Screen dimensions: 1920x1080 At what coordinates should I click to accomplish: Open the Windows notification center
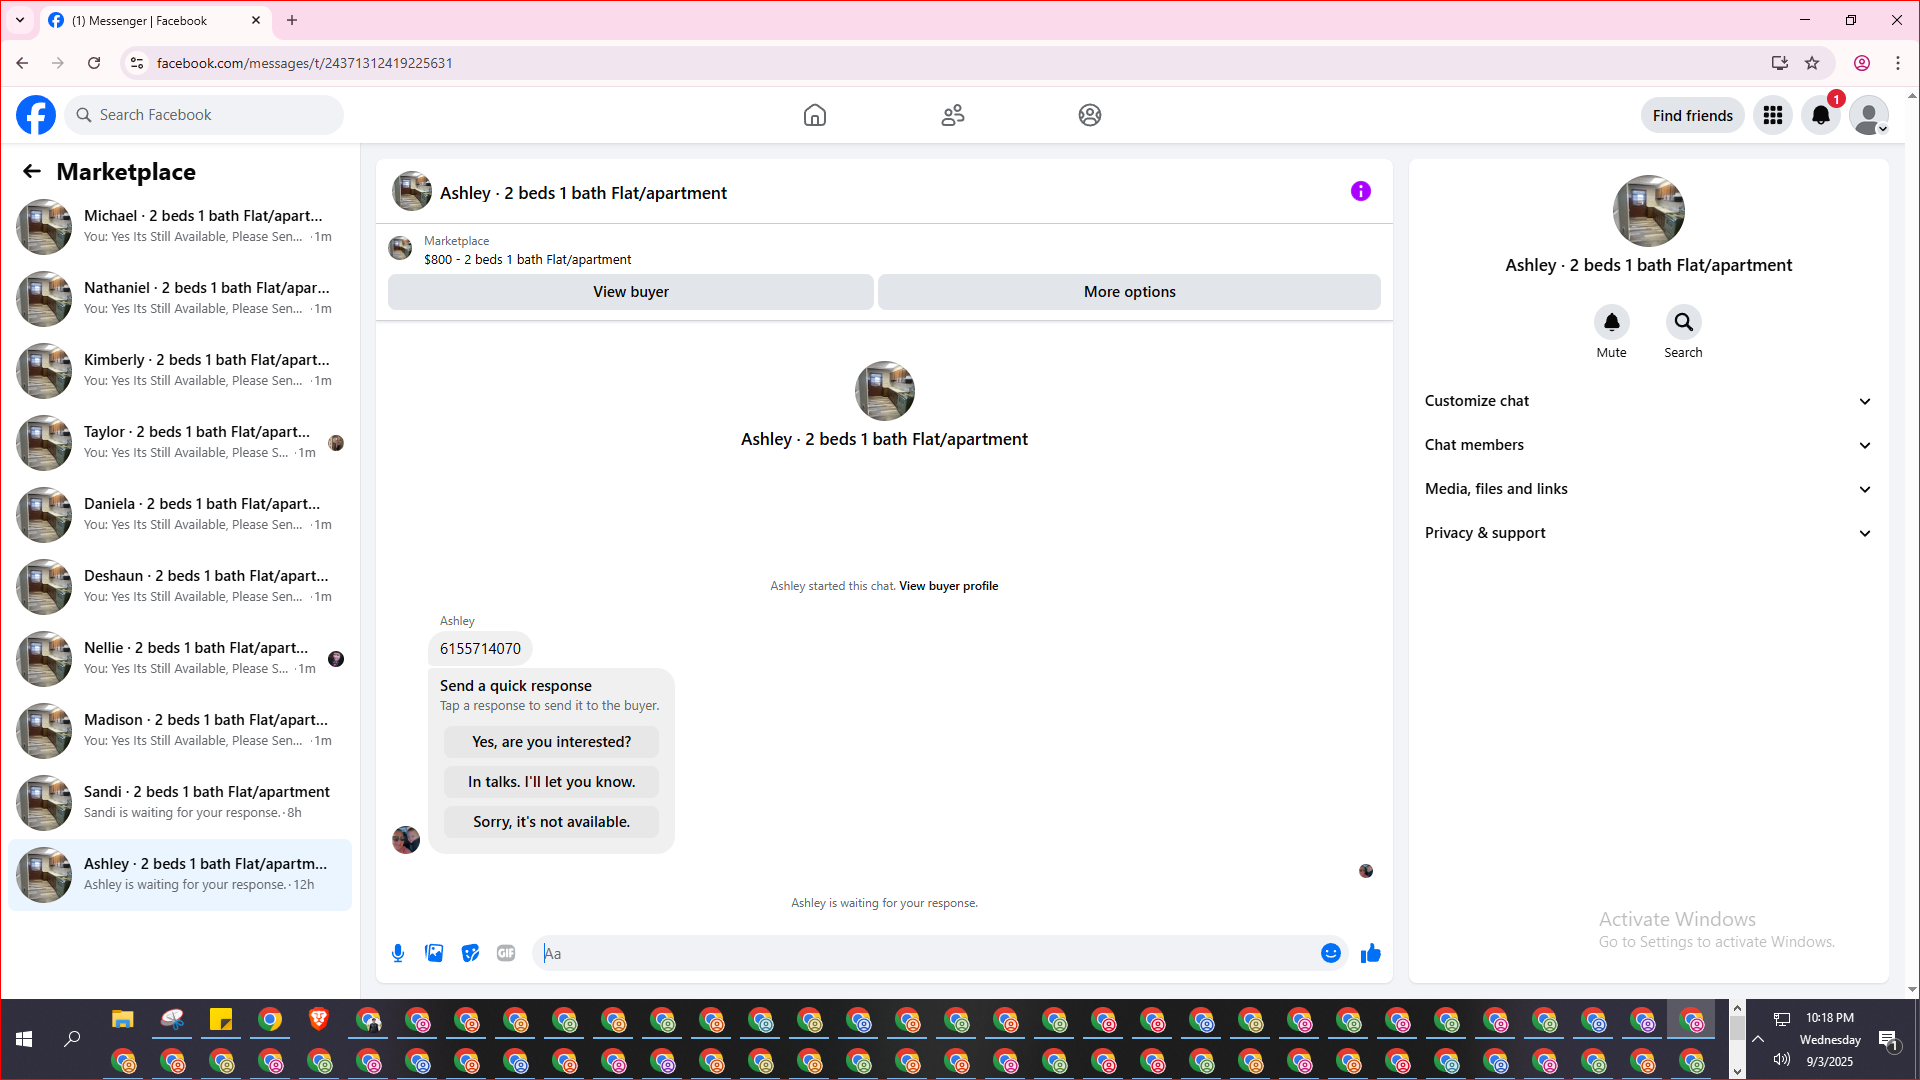click(1888, 1040)
